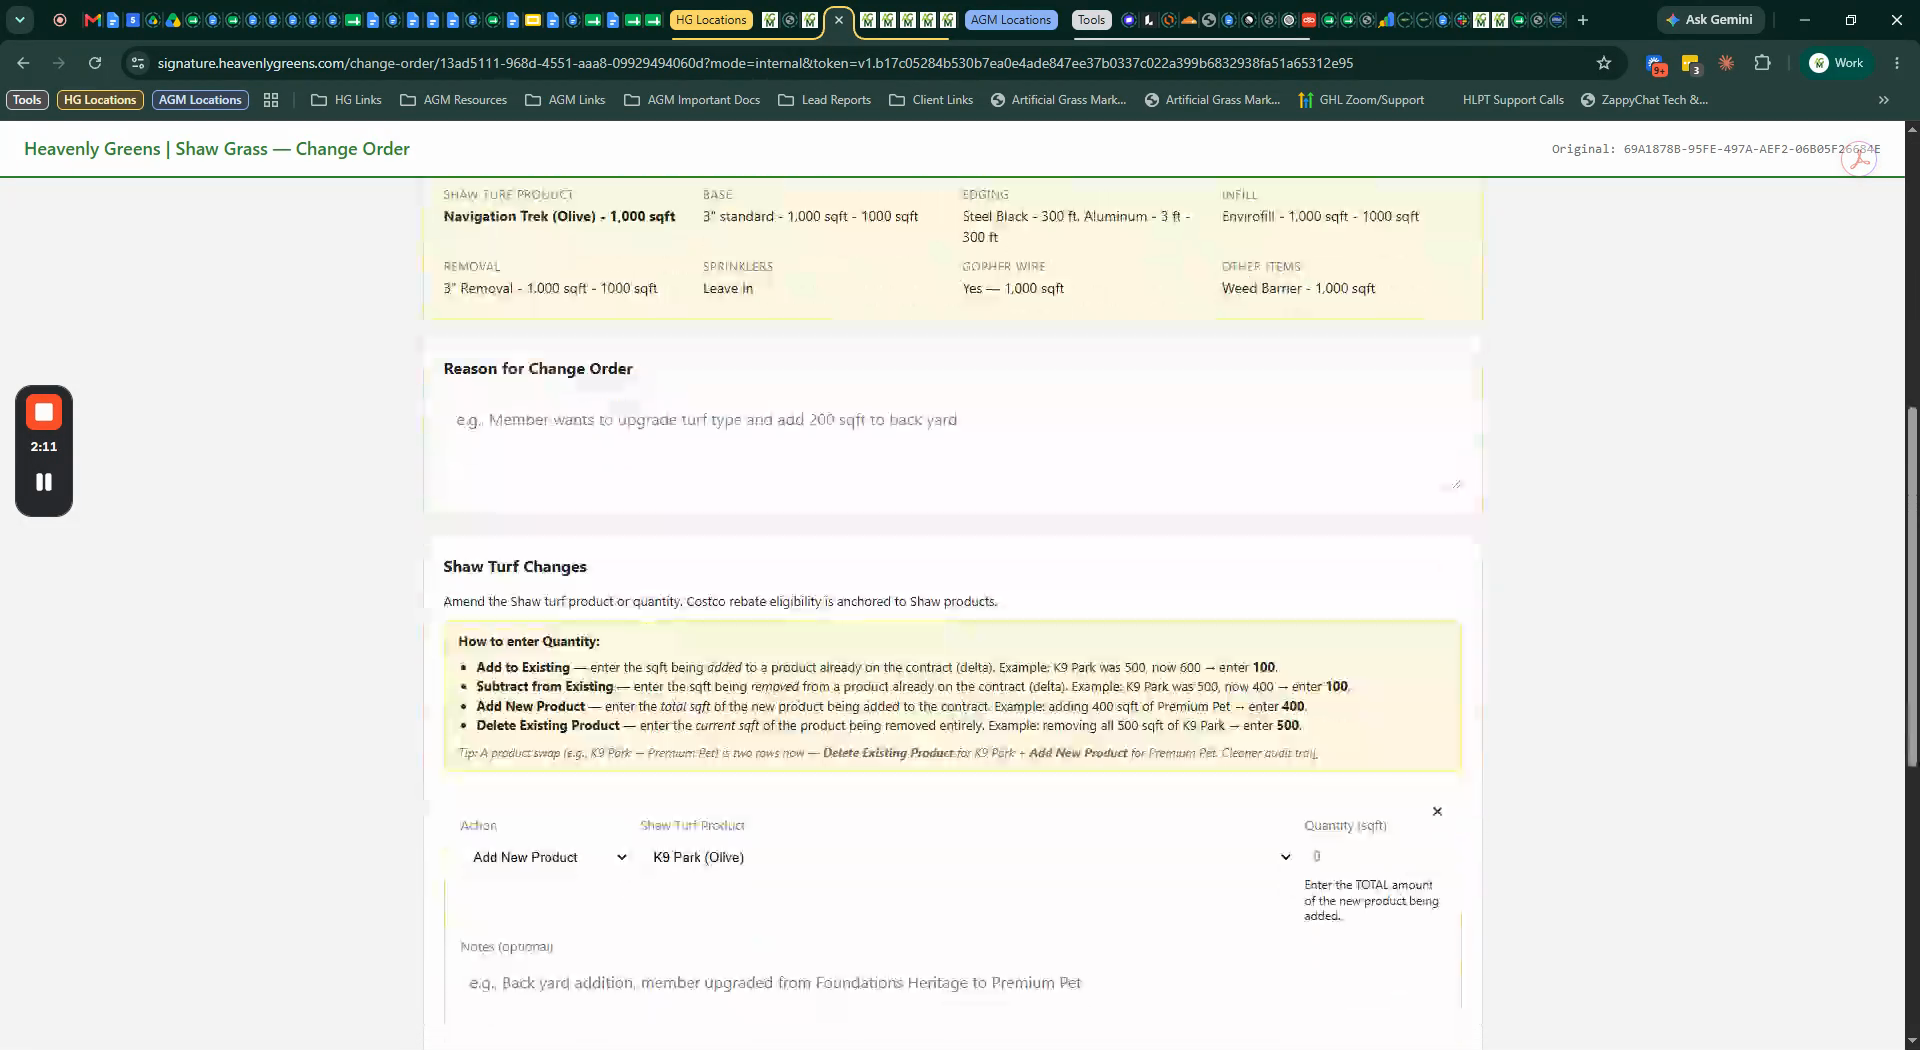
Task: Open the Extensions puzzle menu
Action: [x=1762, y=63]
